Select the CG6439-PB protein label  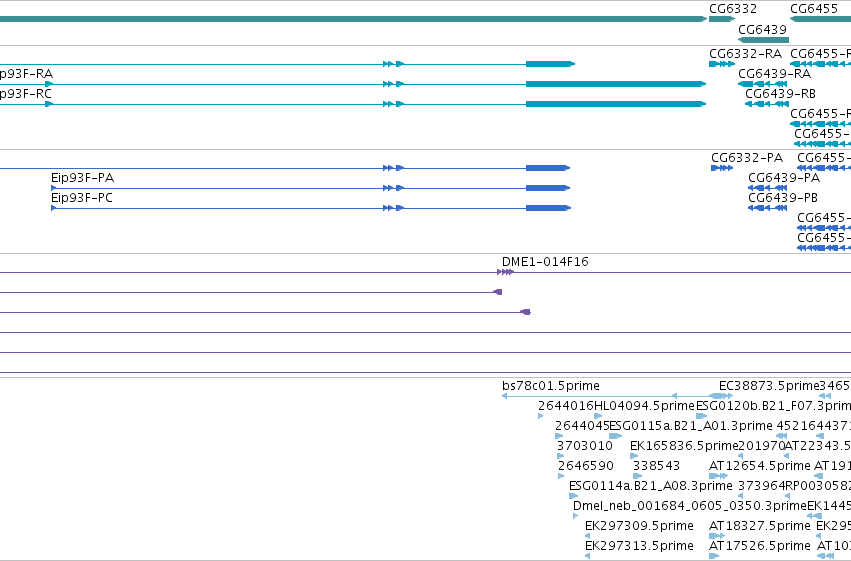[783, 198]
